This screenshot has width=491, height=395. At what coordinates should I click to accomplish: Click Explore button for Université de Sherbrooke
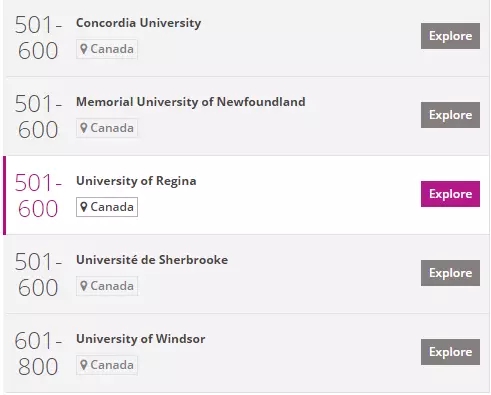pyautogui.click(x=450, y=273)
